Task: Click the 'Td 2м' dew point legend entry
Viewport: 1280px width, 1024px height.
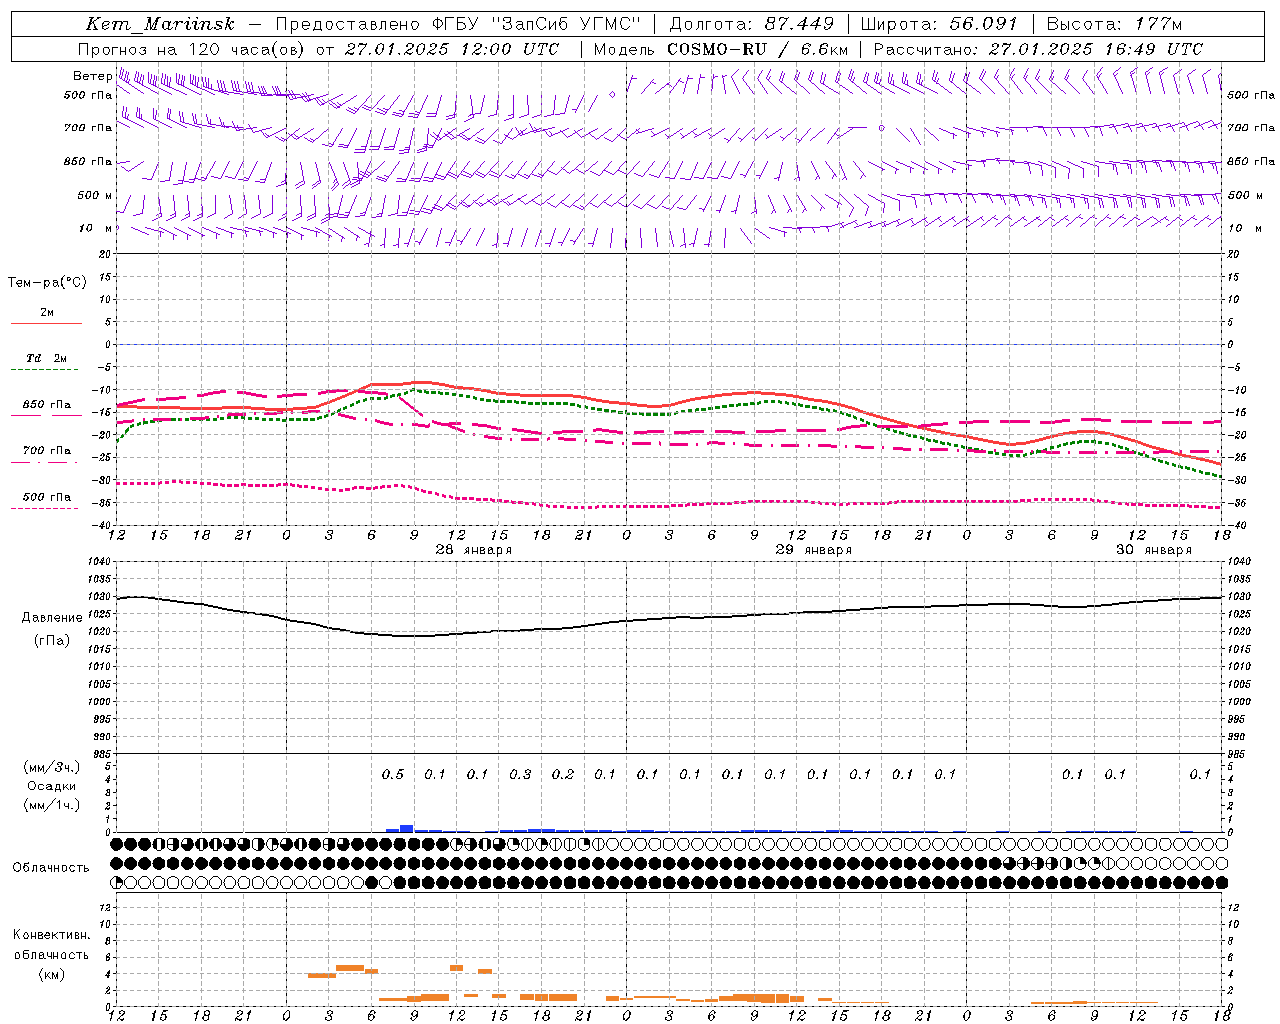Action: 47,358
